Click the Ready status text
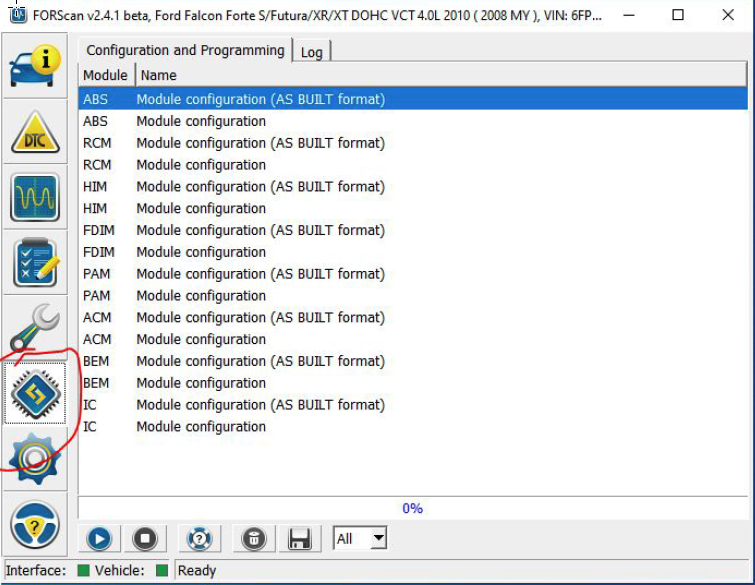Screen dimensions: 755x585 point(196,571)
